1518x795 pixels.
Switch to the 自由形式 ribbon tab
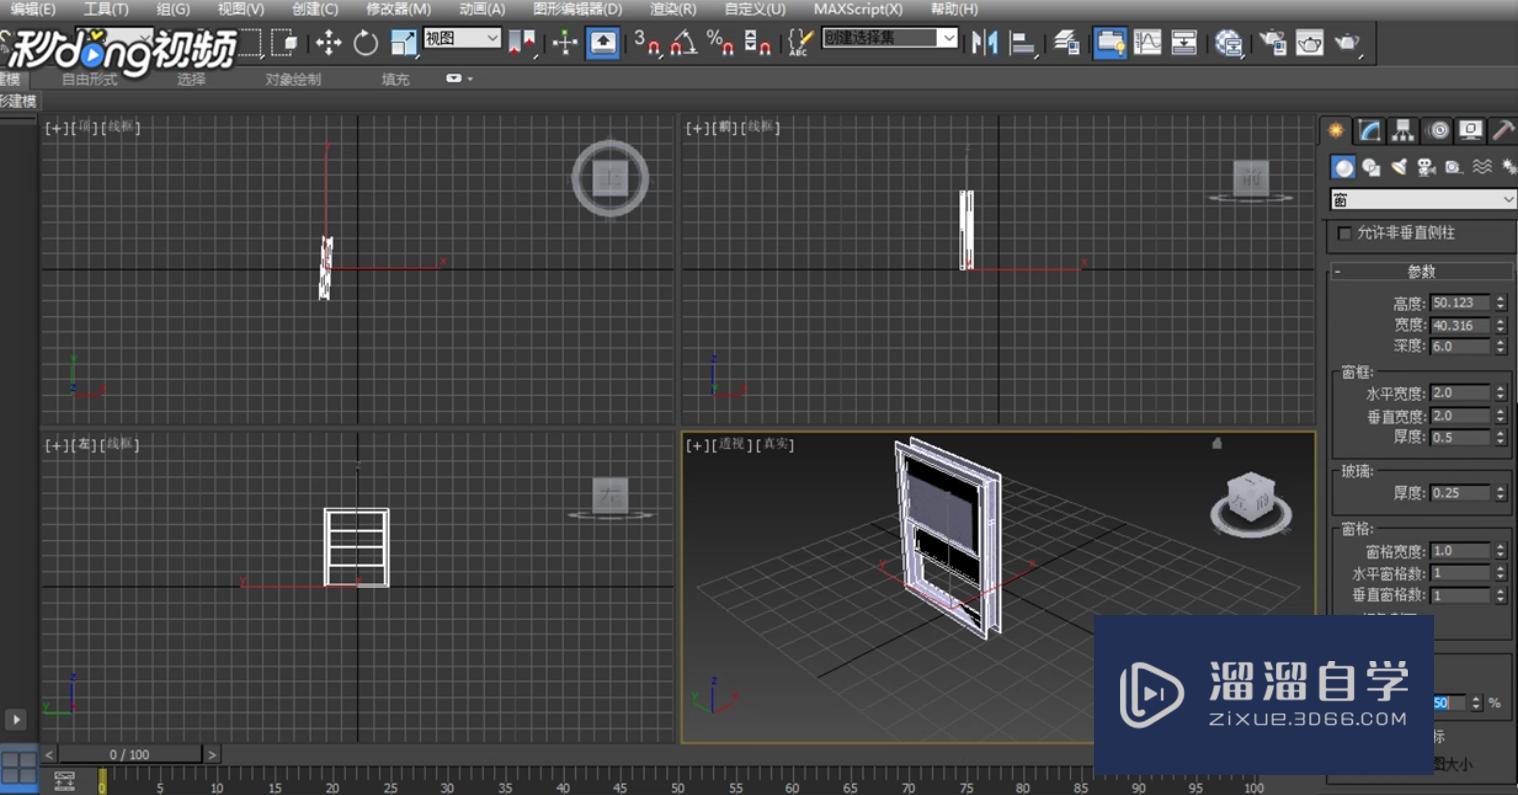coord(90,79)
